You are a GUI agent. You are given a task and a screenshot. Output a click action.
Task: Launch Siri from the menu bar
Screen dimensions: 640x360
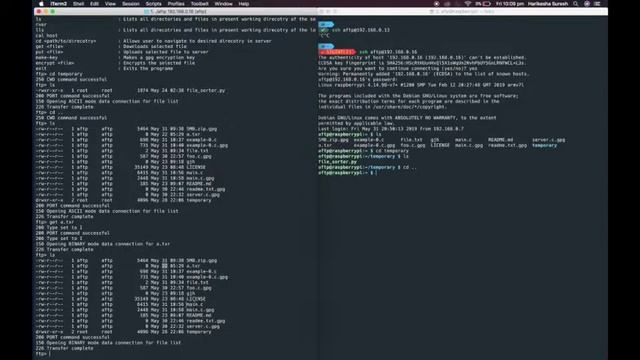coord(587,4)
